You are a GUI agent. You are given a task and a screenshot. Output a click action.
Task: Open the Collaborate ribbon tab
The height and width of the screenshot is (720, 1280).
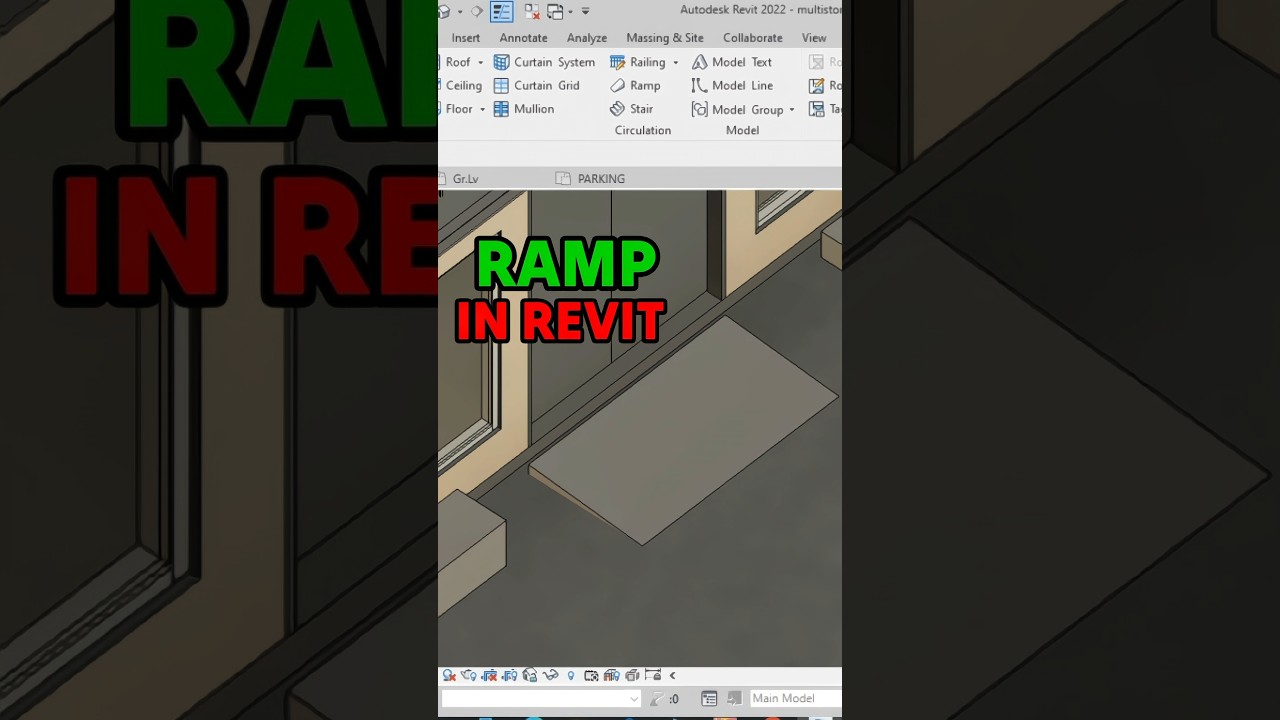tap(753, 38)
